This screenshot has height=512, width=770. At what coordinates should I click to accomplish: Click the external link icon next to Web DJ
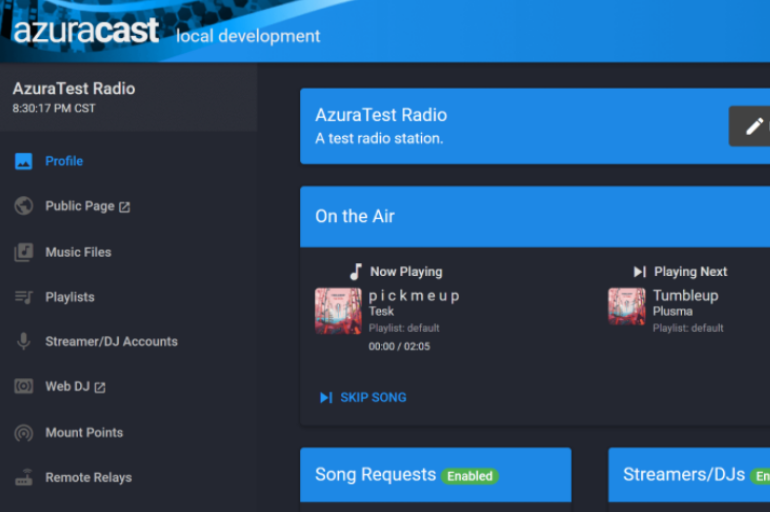[x=100, y=388]
